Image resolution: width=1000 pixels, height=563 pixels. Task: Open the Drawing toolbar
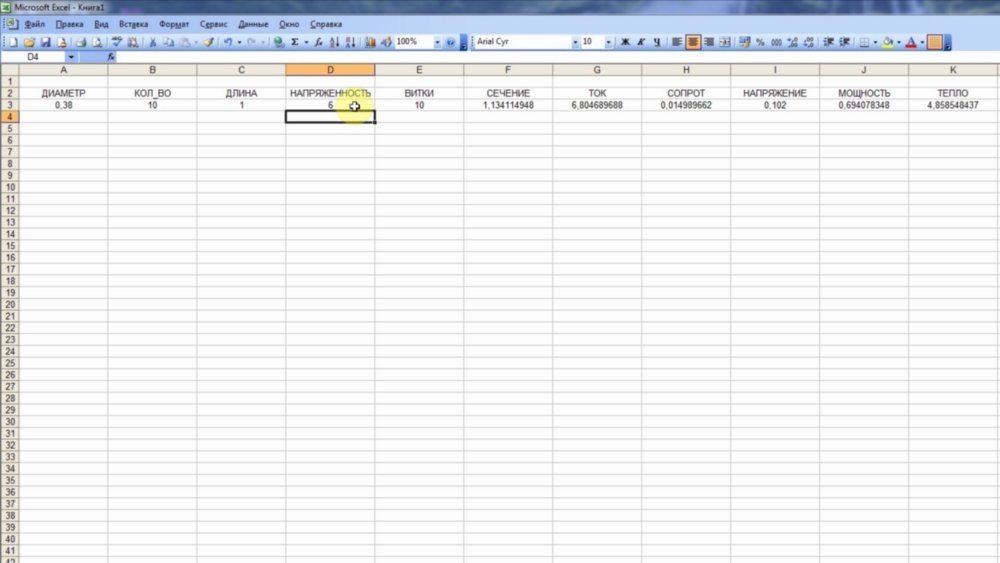pyautogui.click(x=386, y=42)
